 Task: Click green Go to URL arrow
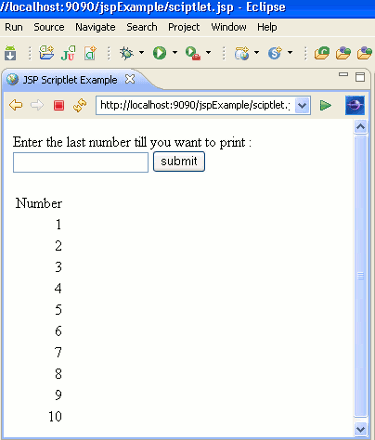(325, 105)
